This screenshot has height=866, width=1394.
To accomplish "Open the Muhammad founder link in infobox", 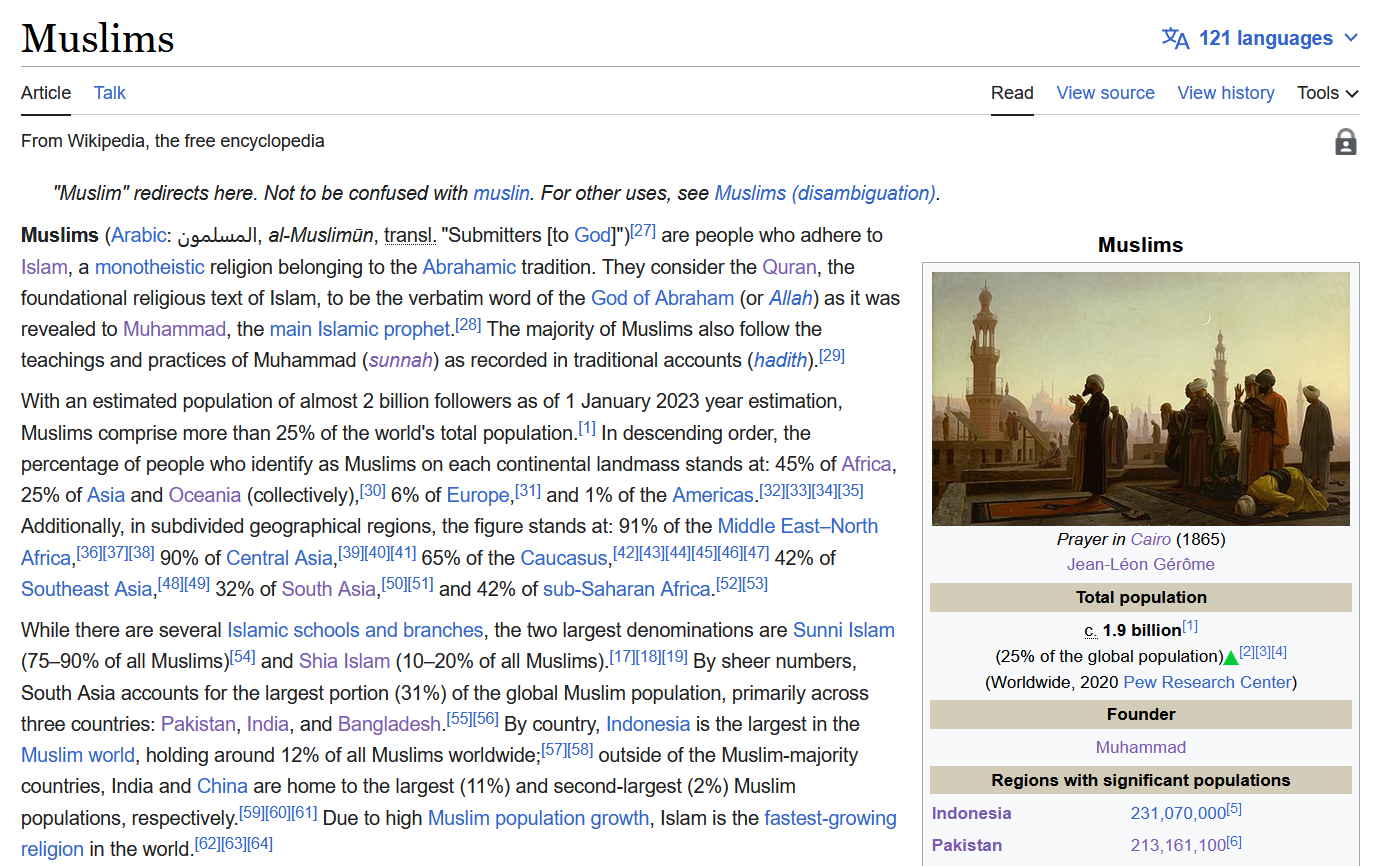I will tap(1141, 747).
